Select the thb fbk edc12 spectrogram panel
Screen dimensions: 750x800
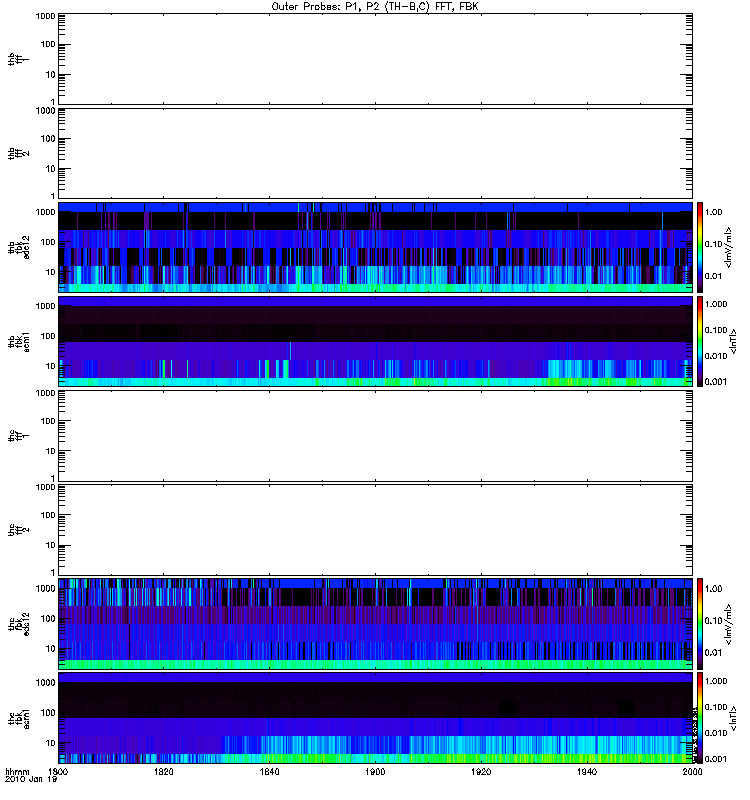click(375, 247)
